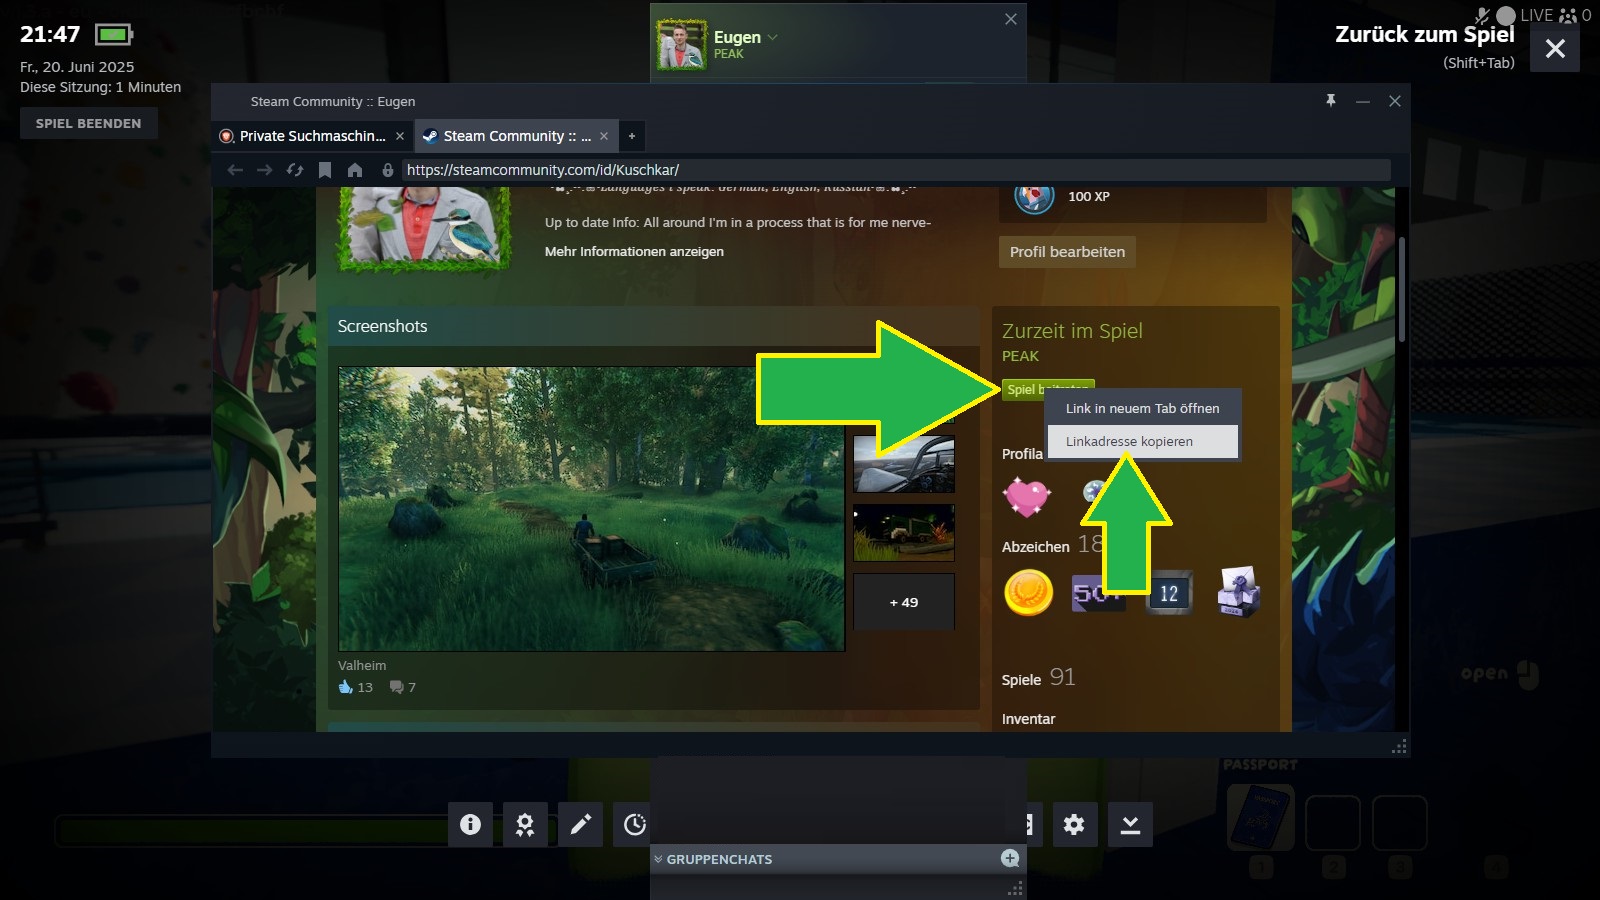1600x900 pixels.
Task: Select the Steam Community tab
Action: tap(515, 136)
